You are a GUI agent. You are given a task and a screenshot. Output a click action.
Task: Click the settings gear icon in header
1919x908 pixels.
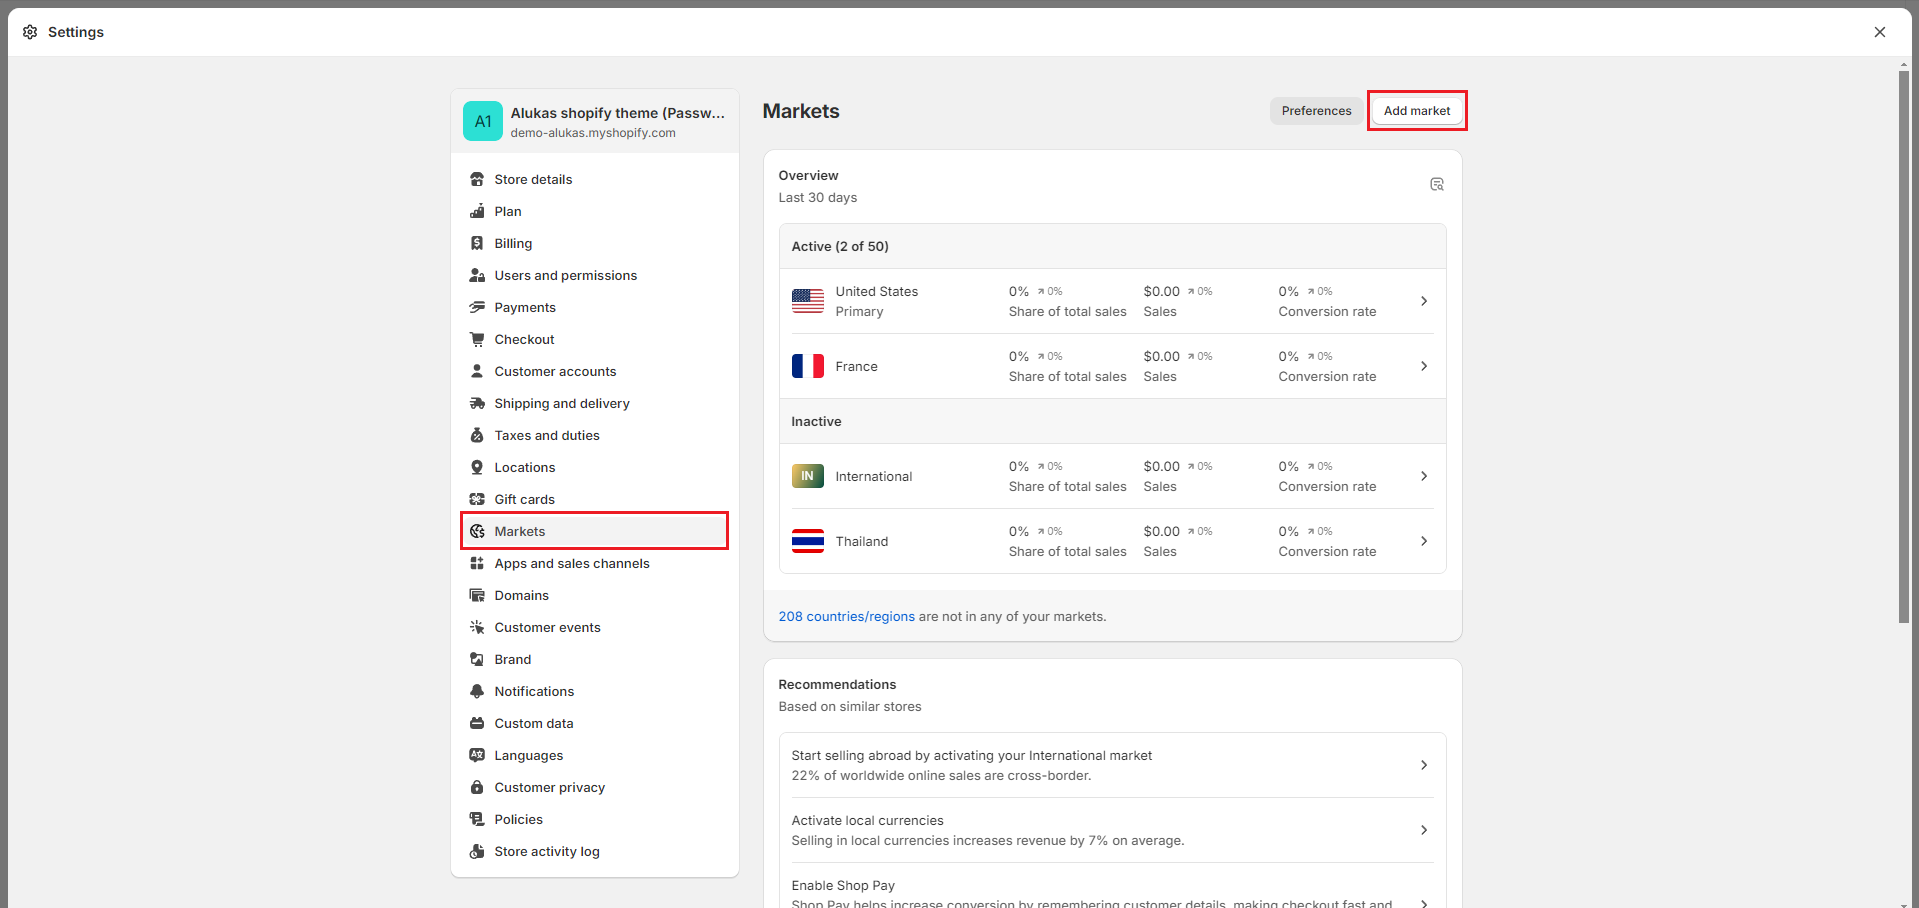(30, 32)
